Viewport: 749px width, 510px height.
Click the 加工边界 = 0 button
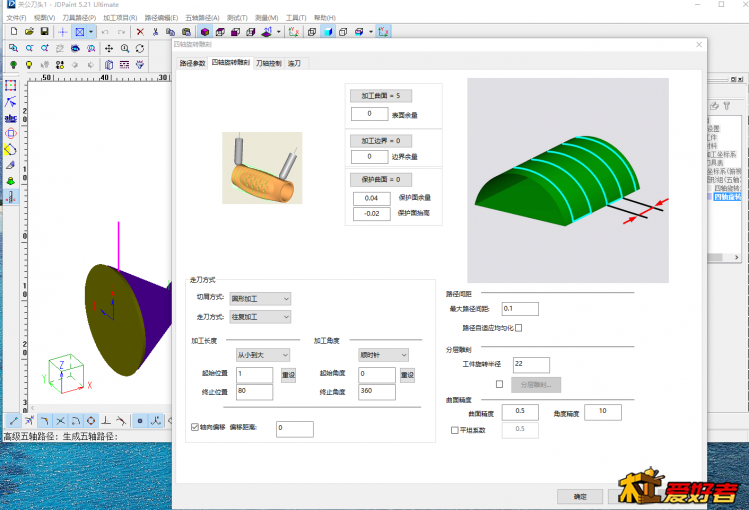[x=381, y=141]
